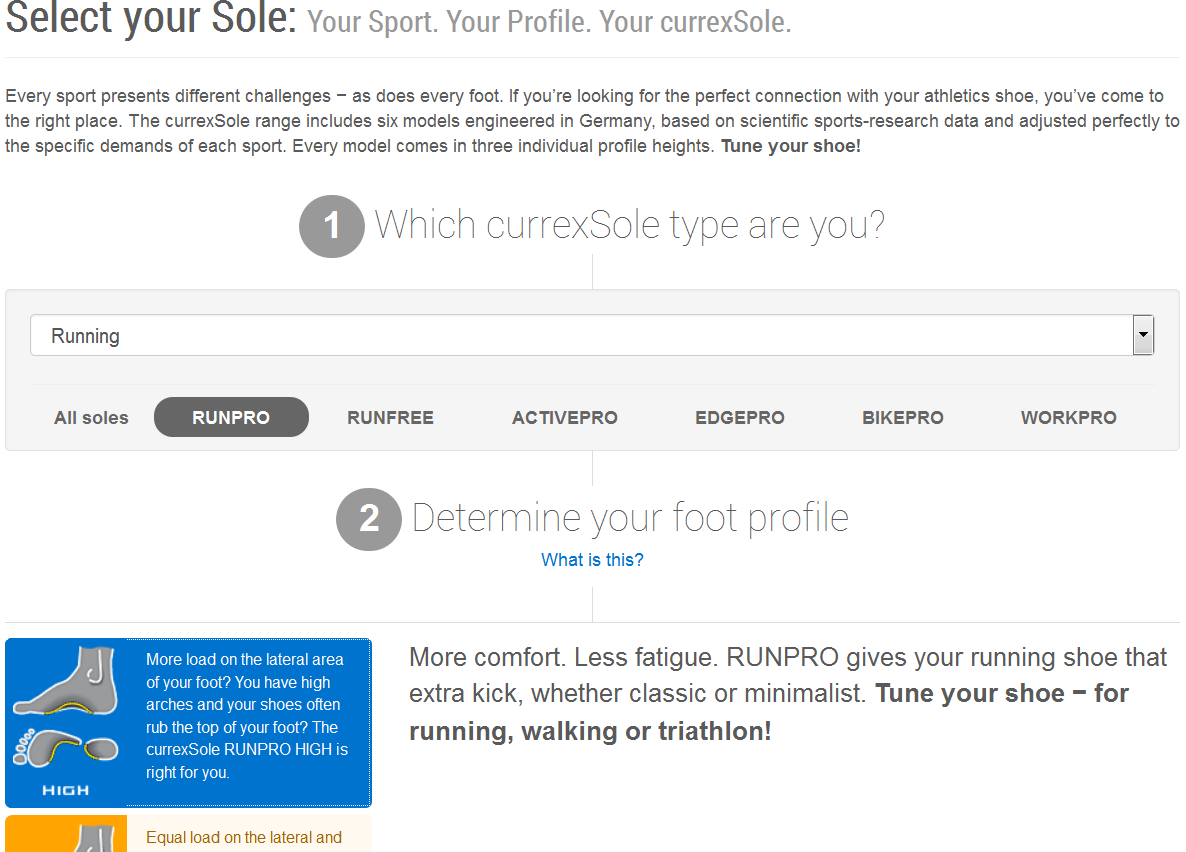Click the RUNPRO HIGH profile description text

pos(247,716)
